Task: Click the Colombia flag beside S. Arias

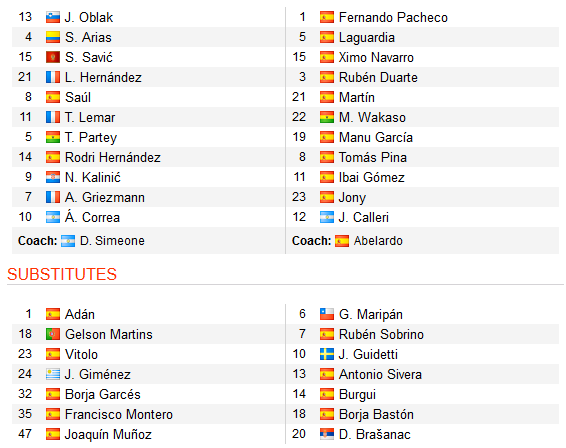Action: [x=53, y=37]
